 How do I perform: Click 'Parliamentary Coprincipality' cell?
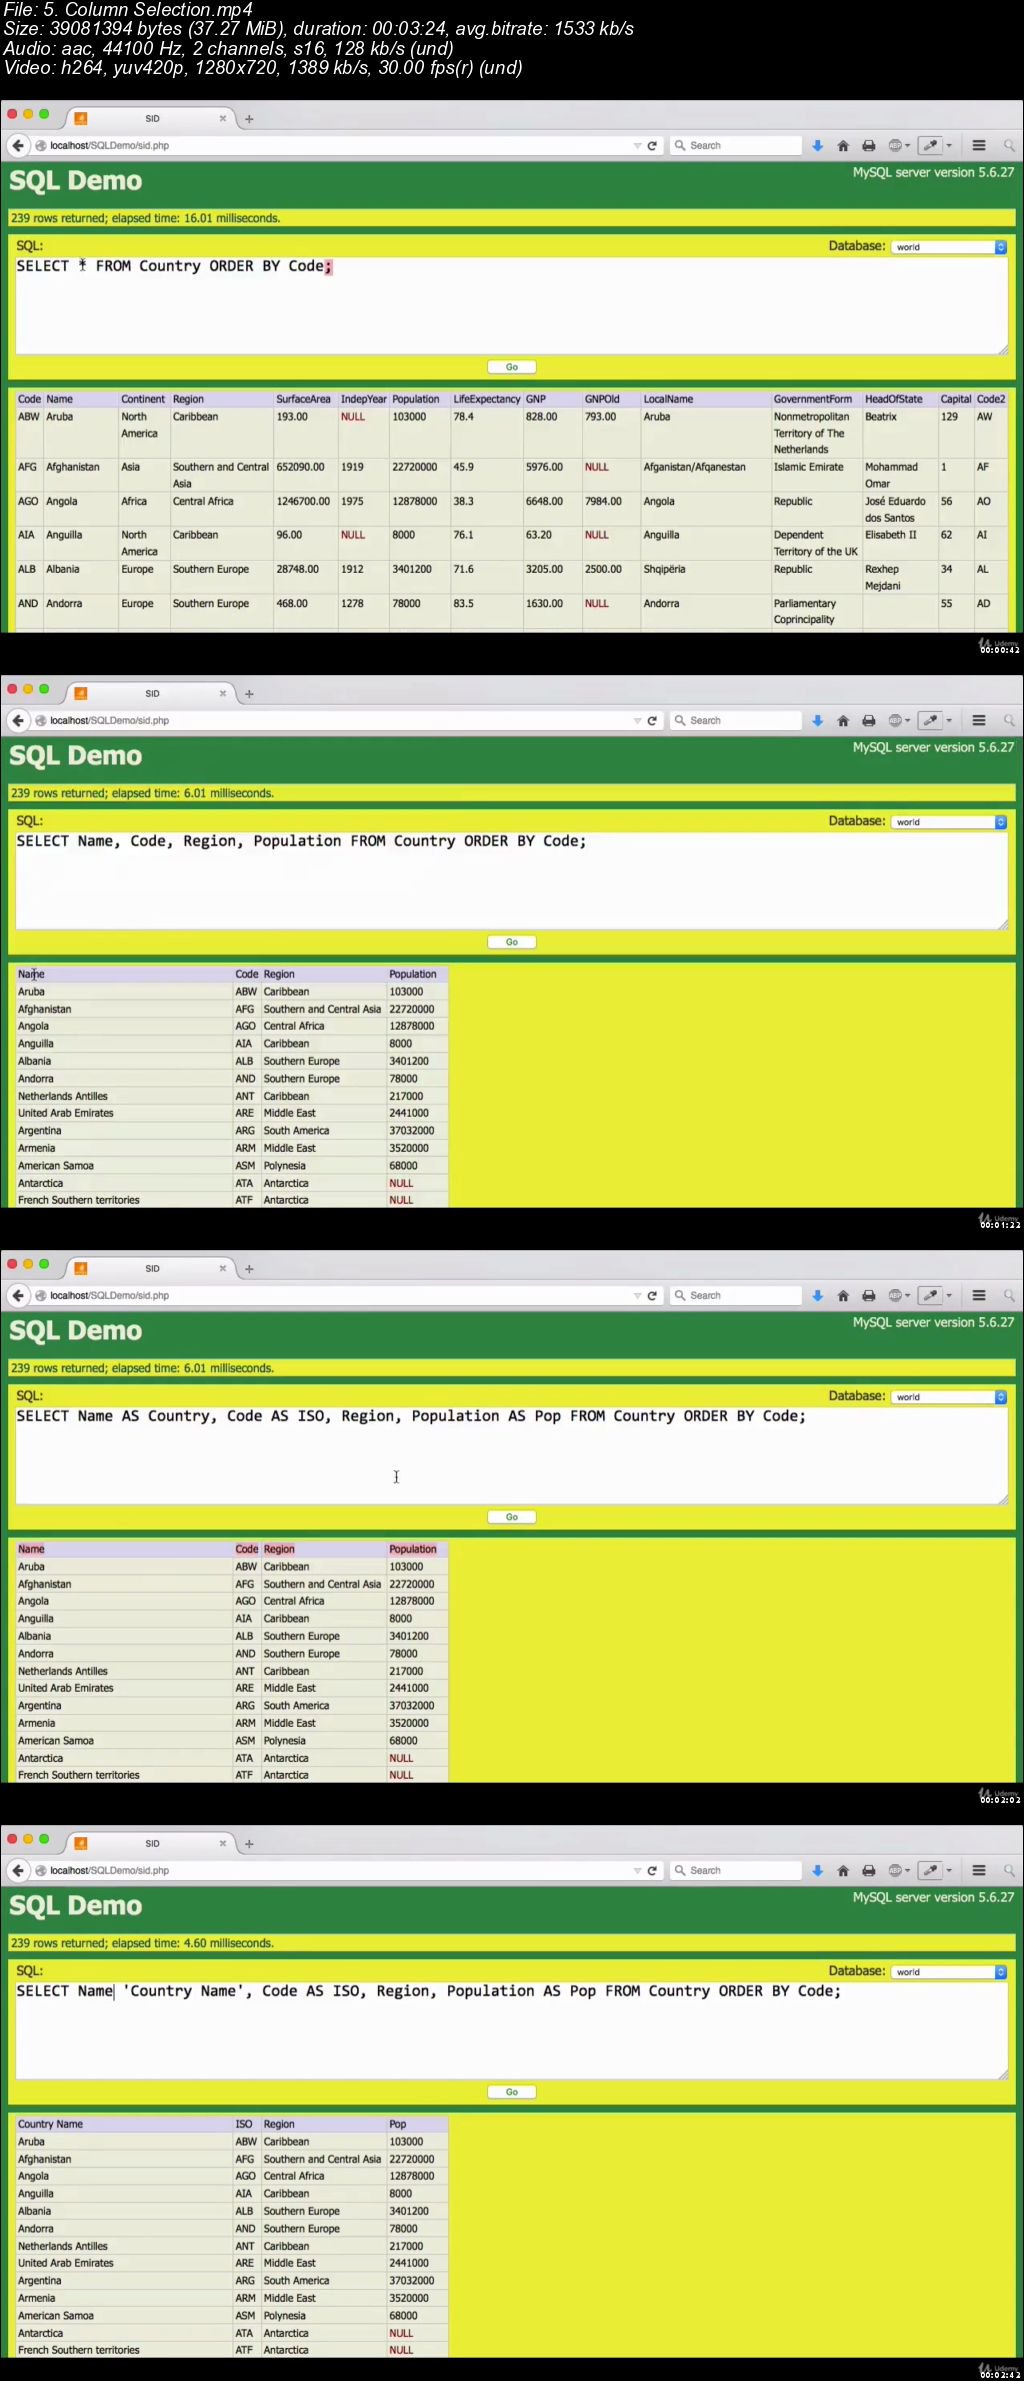pos(804,611)
